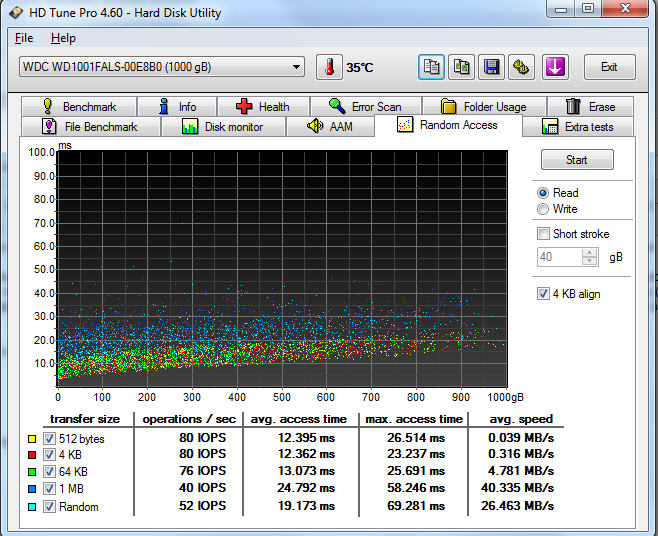Open the File menu

[x=24, y=38]
